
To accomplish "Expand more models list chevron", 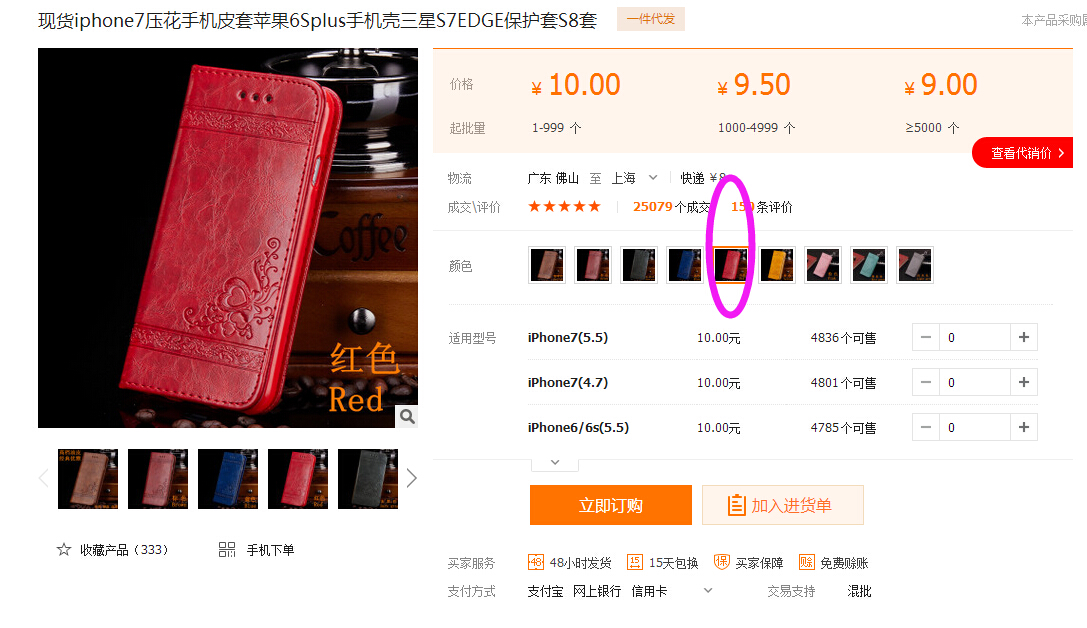I will [x=555, y=462].
